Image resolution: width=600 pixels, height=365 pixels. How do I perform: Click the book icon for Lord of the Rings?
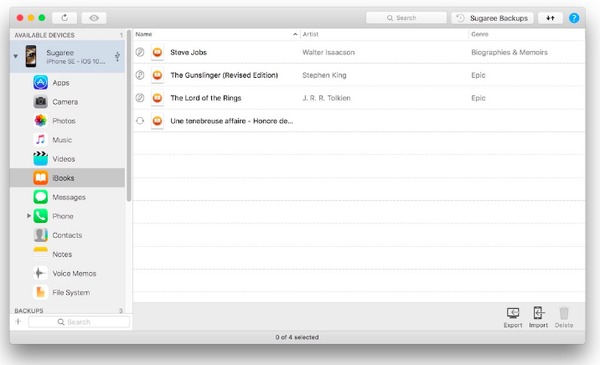(157, 98)
